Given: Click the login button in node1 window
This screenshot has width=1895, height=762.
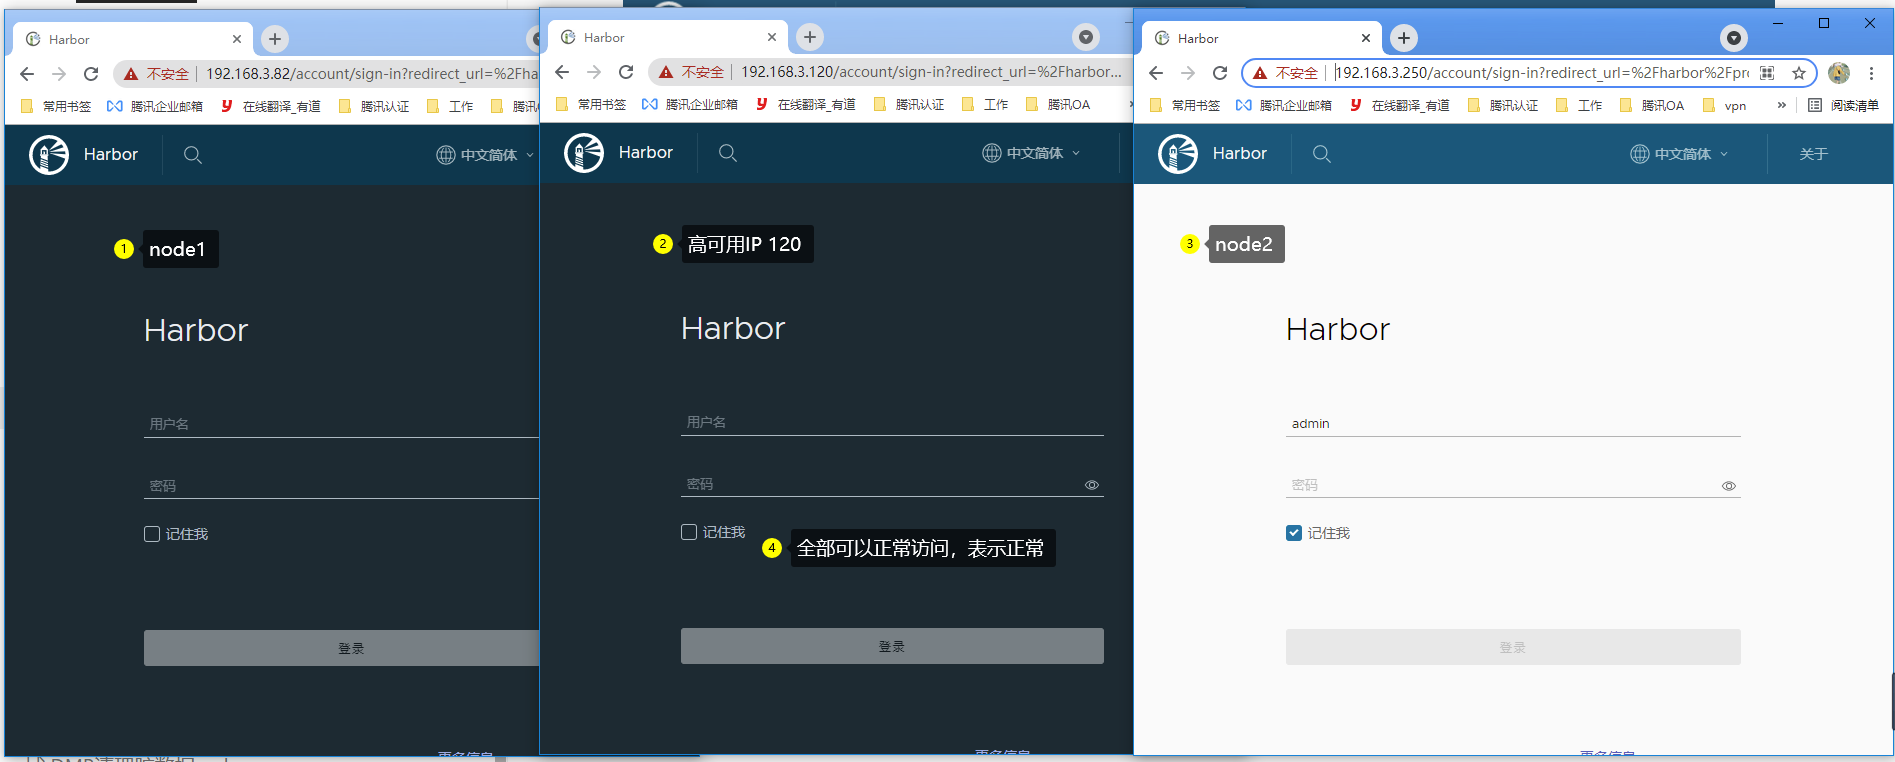Looking at the screenshot, I should pyautogui.click(x=342, y=648).
